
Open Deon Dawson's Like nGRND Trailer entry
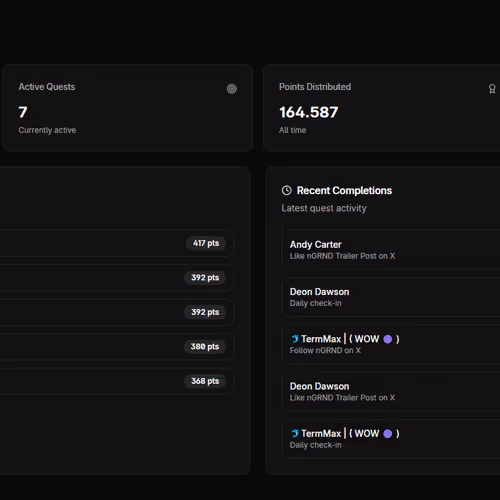391,391
